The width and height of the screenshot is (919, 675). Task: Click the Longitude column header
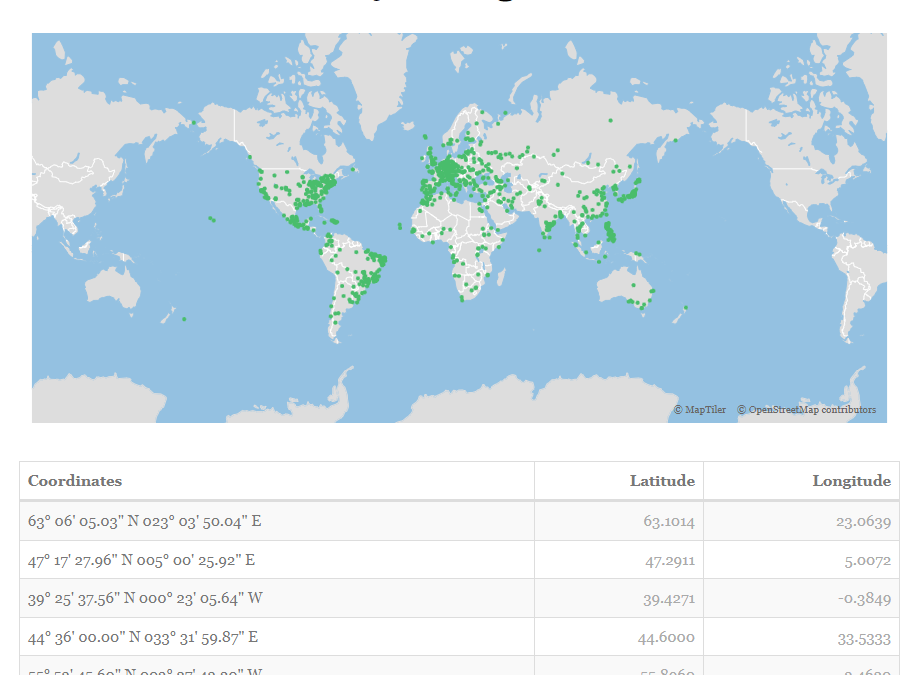[x=801, y=481]
